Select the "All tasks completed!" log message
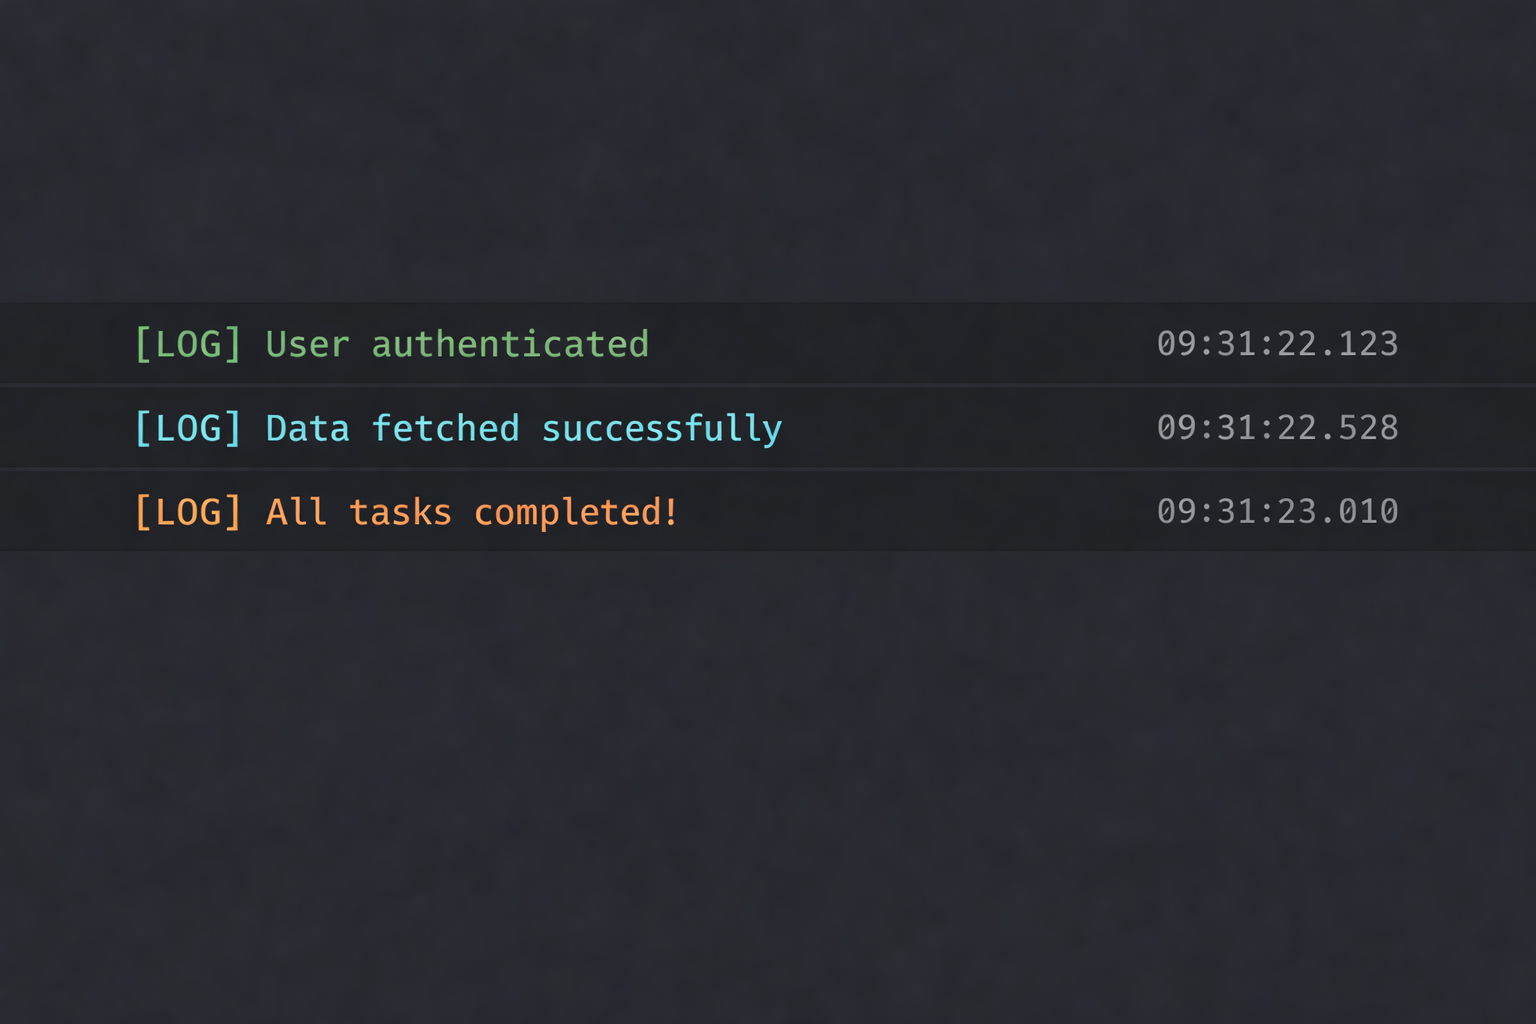The height and width of the screenshot is (1024, 1536). 472,512
